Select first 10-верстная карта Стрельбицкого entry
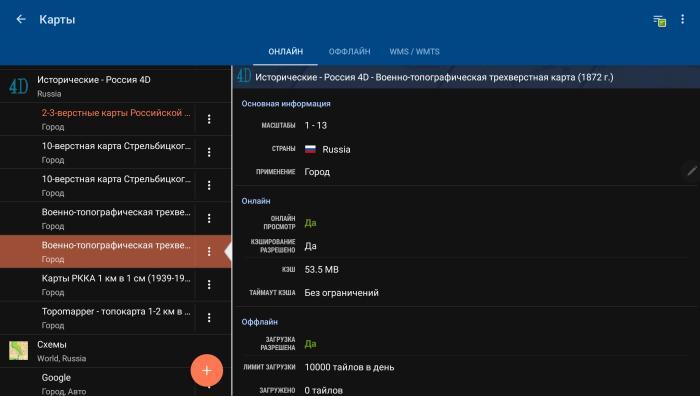The height and width of the screenshot is (396, 700). pyautogui.click(x=97, y=152)
